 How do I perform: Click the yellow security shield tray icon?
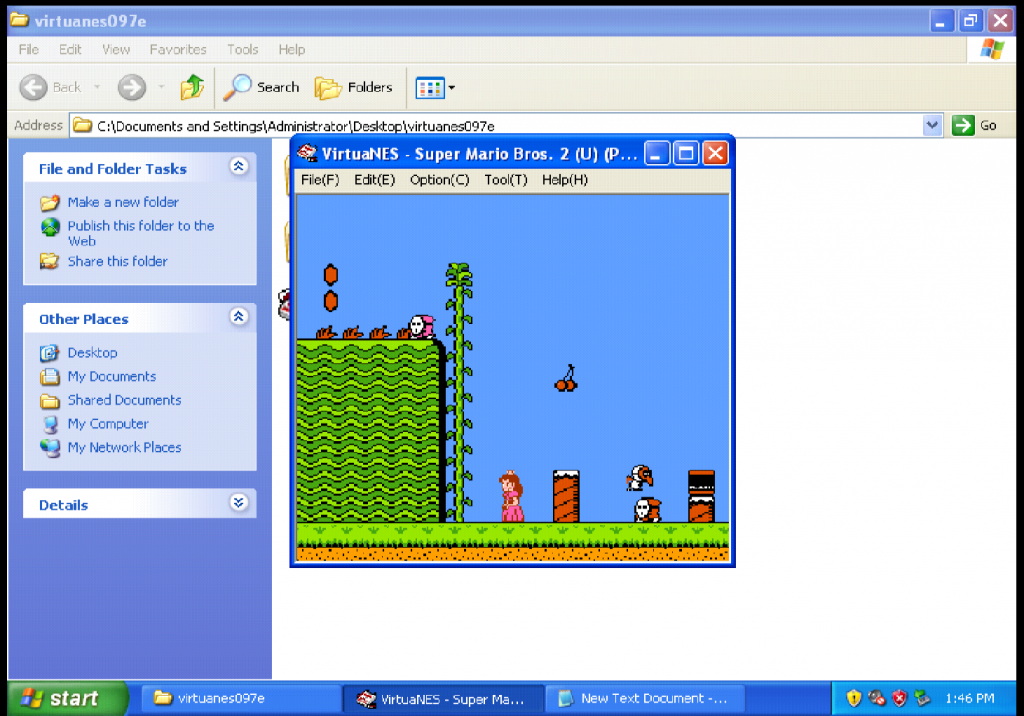coord(854,698)
